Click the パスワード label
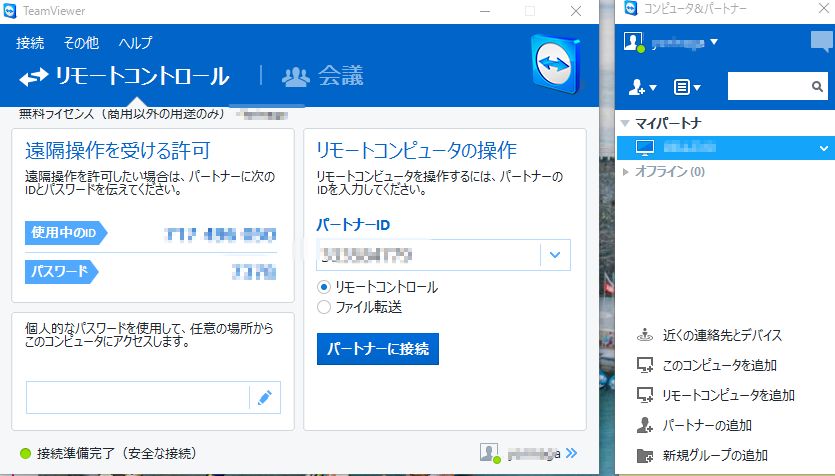835x476 pixels. (61, 272)
